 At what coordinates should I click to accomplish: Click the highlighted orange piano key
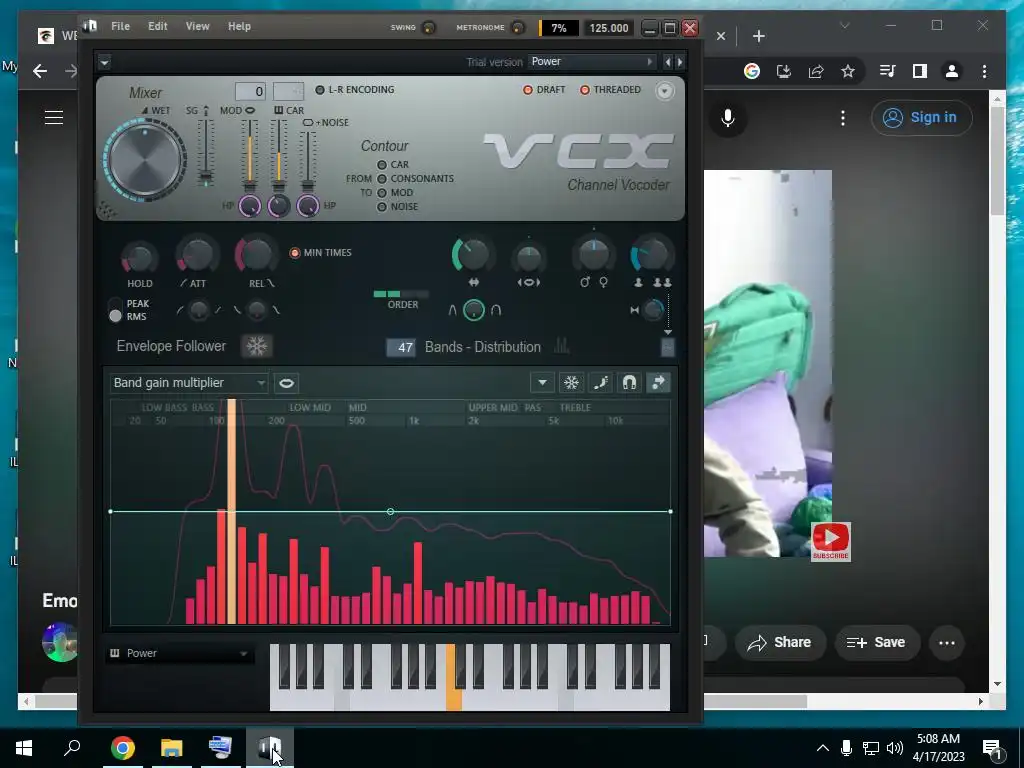[x=453, y=677]
